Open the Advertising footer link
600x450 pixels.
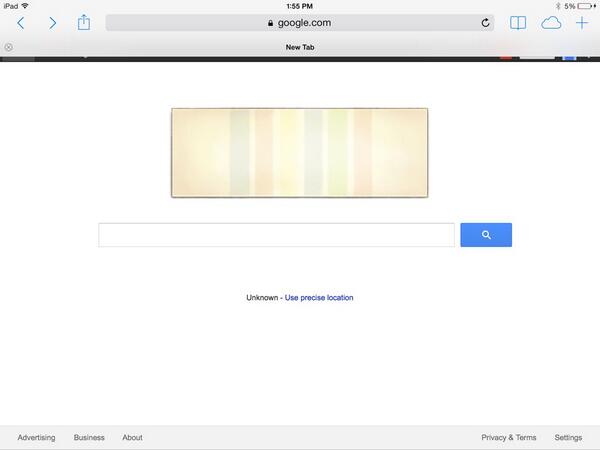pyautogui.click(x=36, y=437)
